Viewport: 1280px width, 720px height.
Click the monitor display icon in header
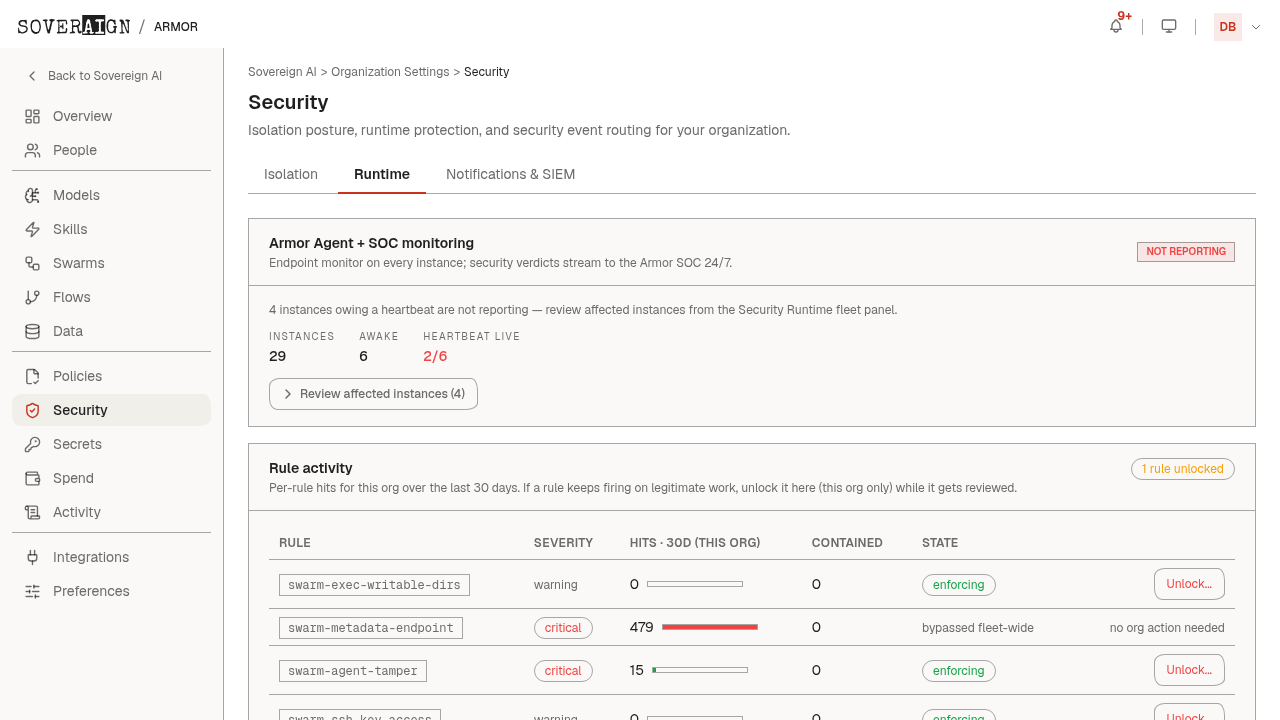[x=1169, y=26]
